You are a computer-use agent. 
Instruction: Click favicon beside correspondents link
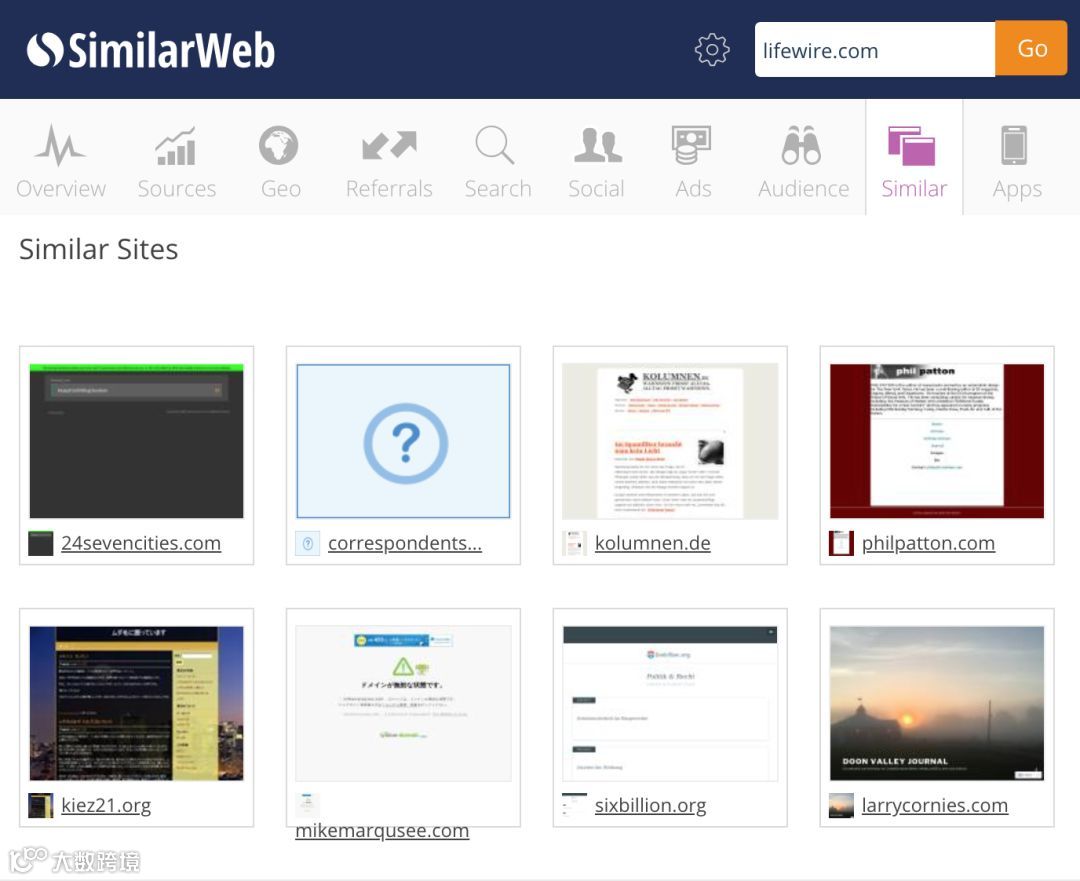click(308, 543)
